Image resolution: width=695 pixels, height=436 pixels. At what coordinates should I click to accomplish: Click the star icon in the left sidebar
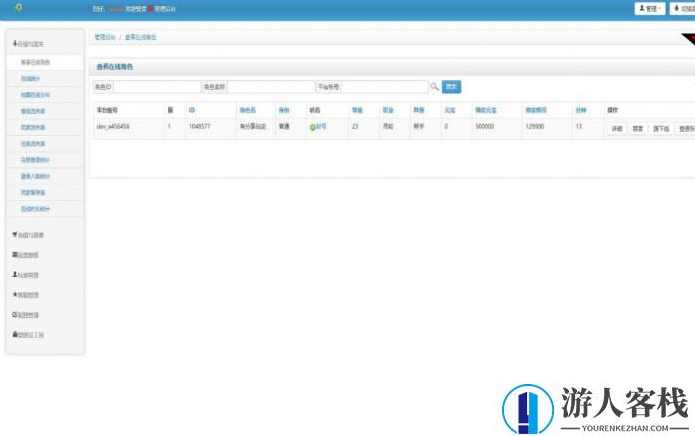pos(15,296)
